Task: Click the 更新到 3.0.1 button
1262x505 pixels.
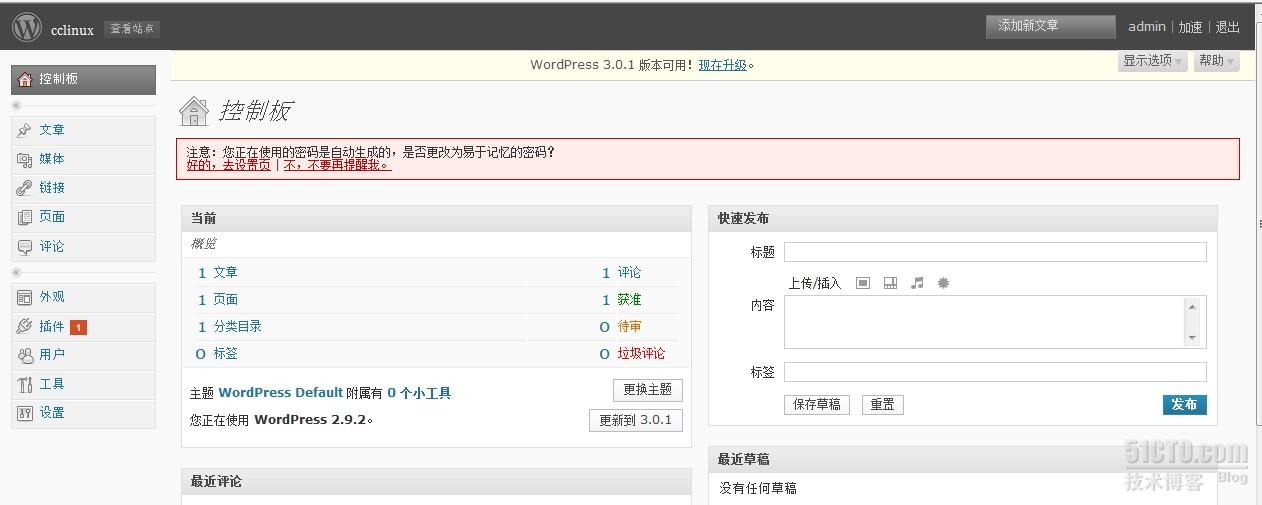Action: [x=636, y=420]
